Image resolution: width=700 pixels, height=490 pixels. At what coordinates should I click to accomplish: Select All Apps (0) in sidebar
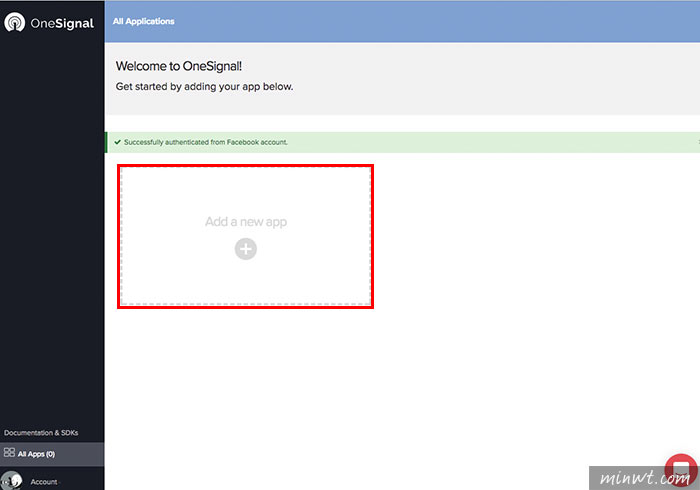(52, 454)
